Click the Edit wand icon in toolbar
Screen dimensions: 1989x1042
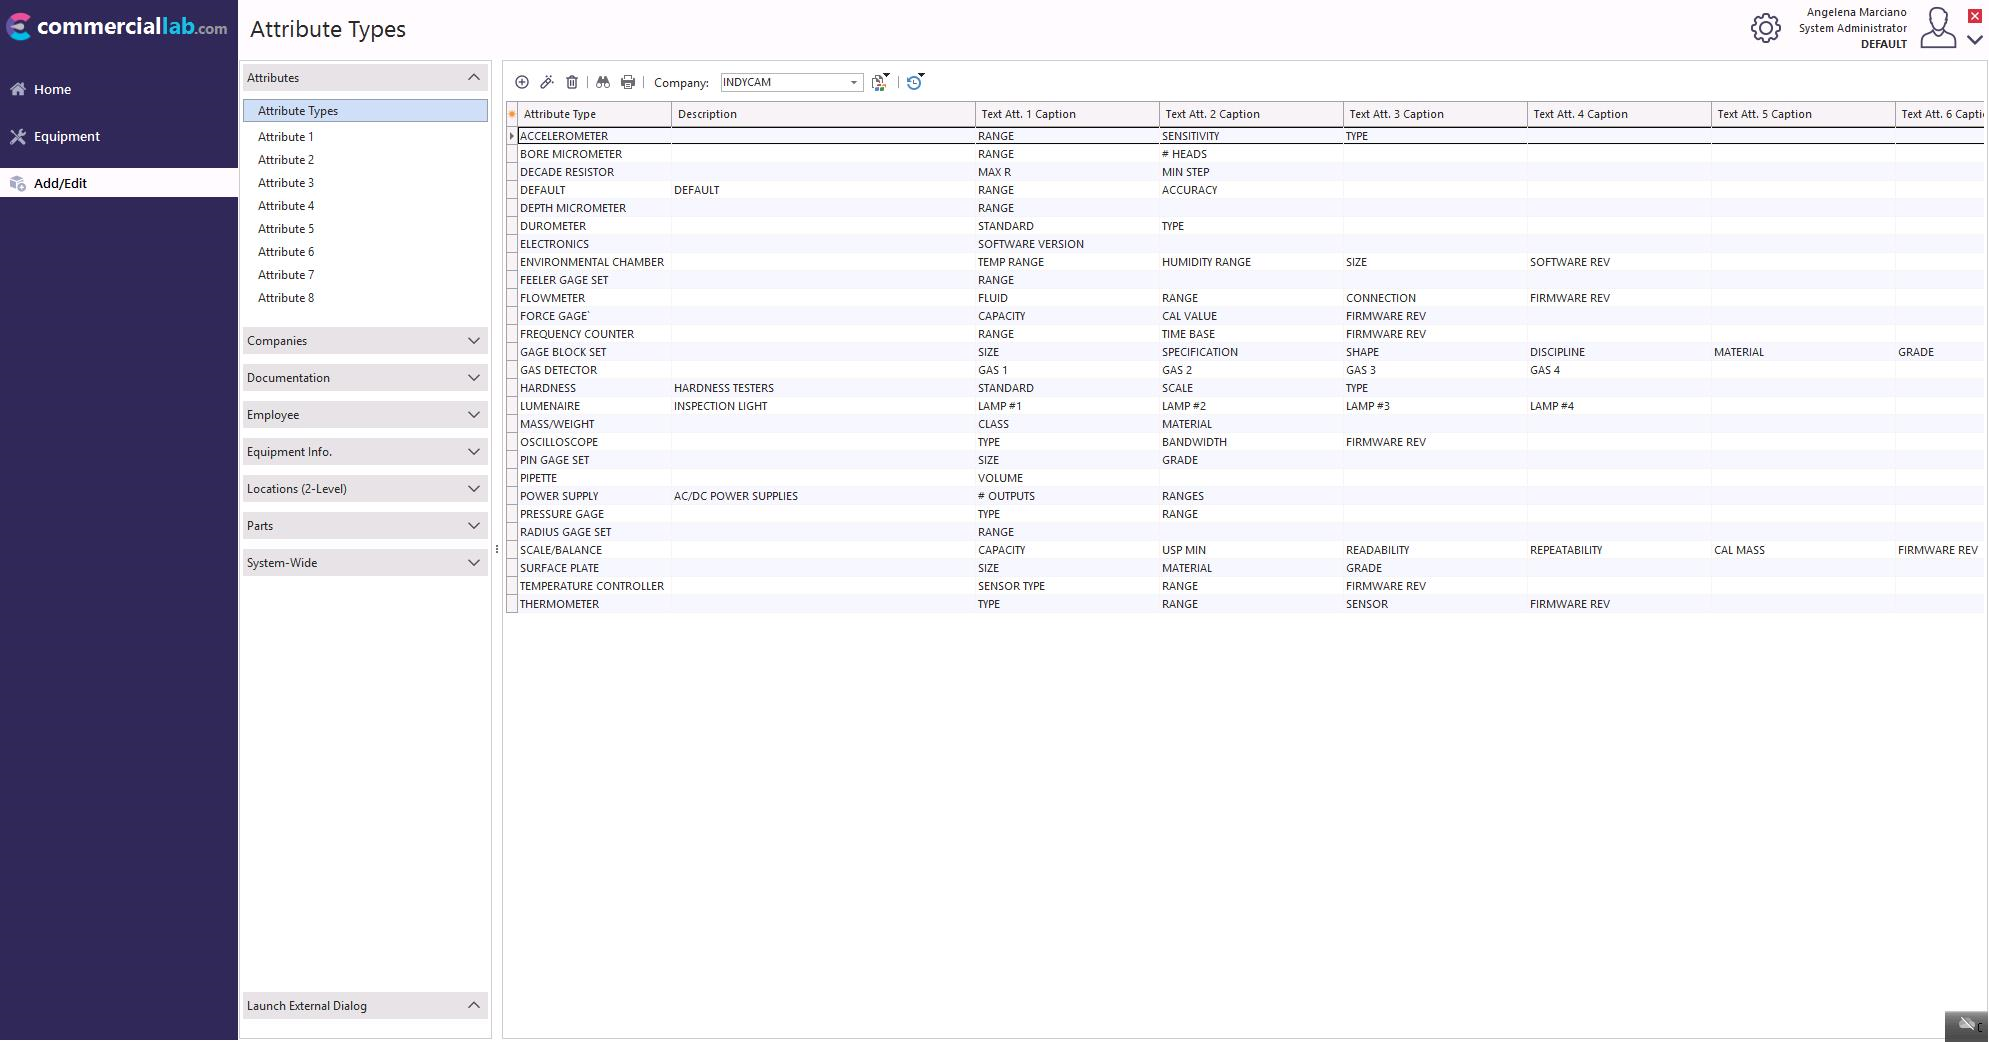point(547,82)
